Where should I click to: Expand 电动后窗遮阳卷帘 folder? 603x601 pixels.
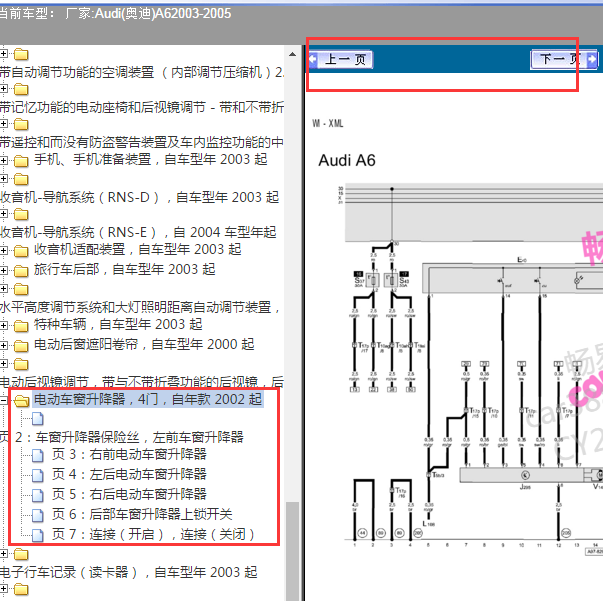click(x=3, y=345)
